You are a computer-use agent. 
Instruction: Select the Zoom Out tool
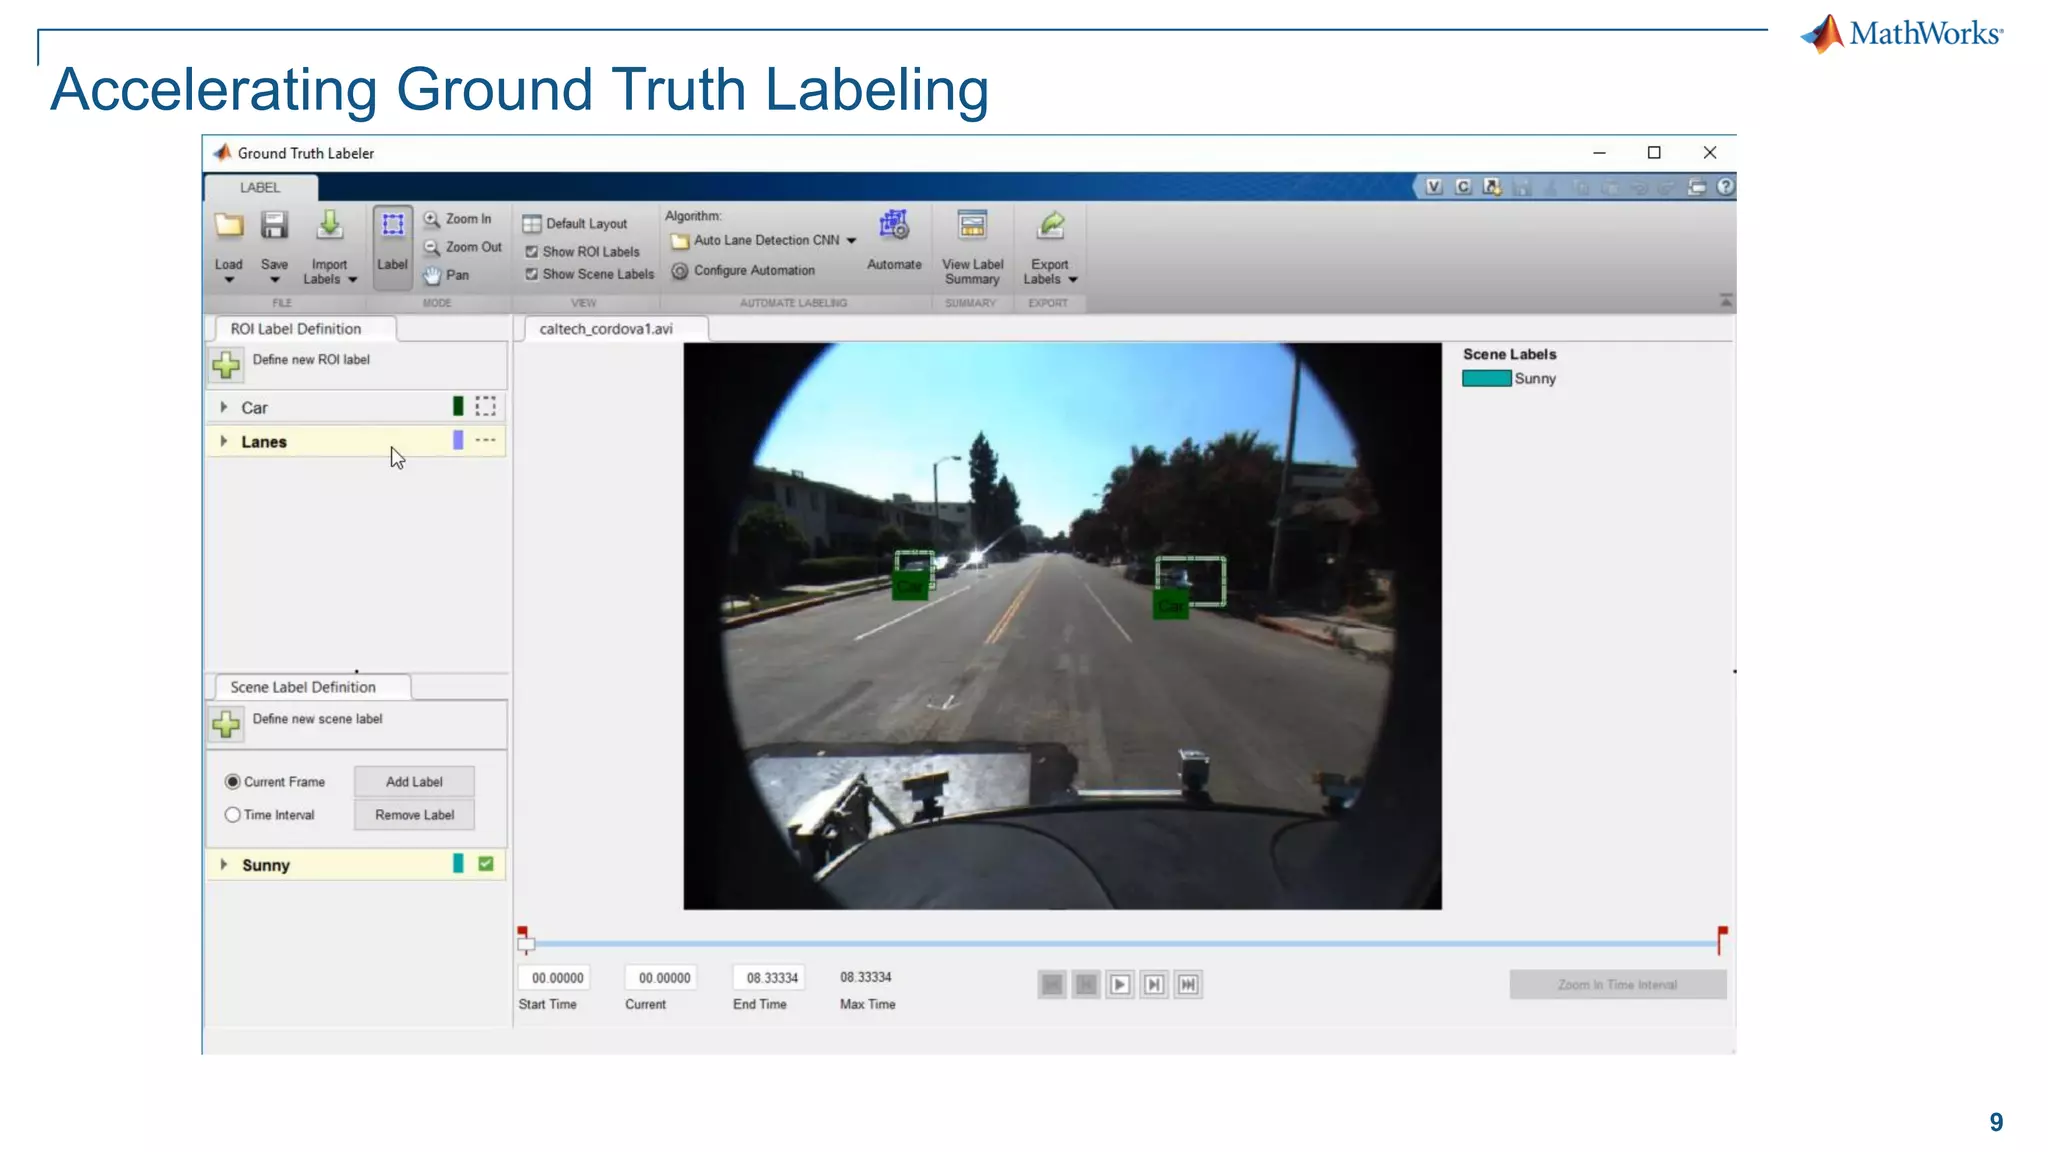click(463, 247)
